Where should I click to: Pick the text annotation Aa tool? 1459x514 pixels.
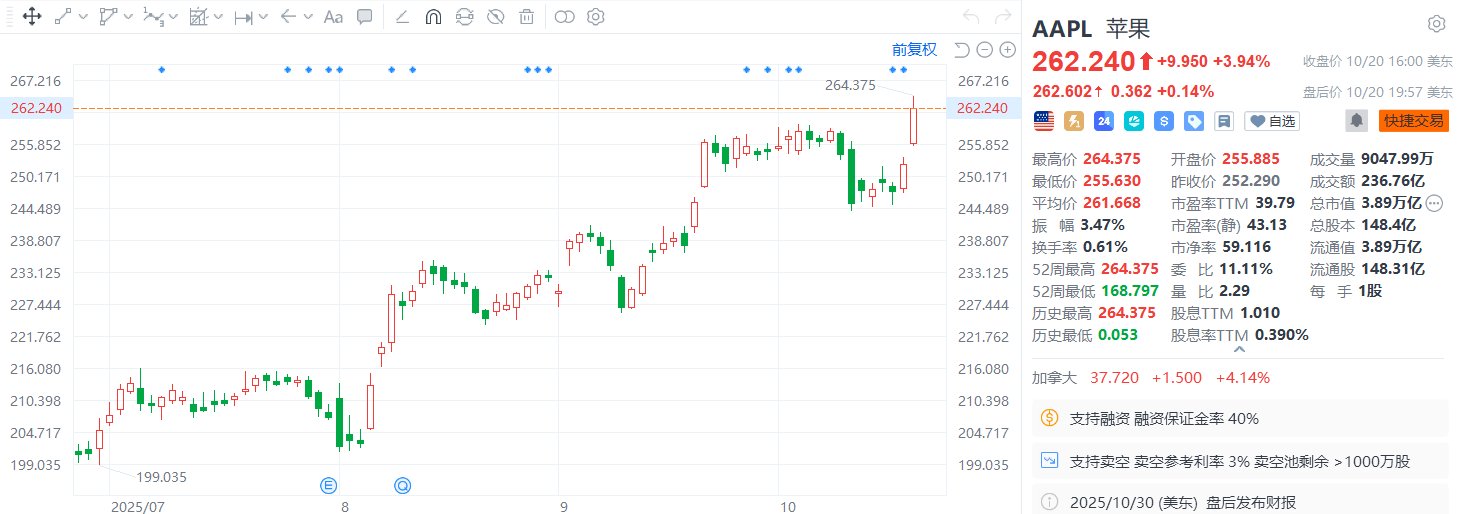[x=334, y=17]
